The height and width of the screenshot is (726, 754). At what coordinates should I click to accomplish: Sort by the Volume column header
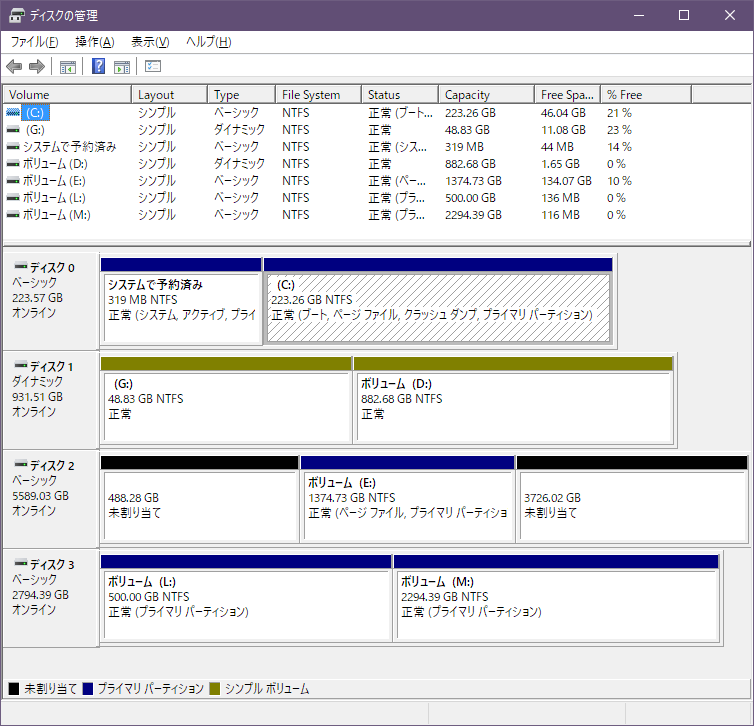coord(67,95)
